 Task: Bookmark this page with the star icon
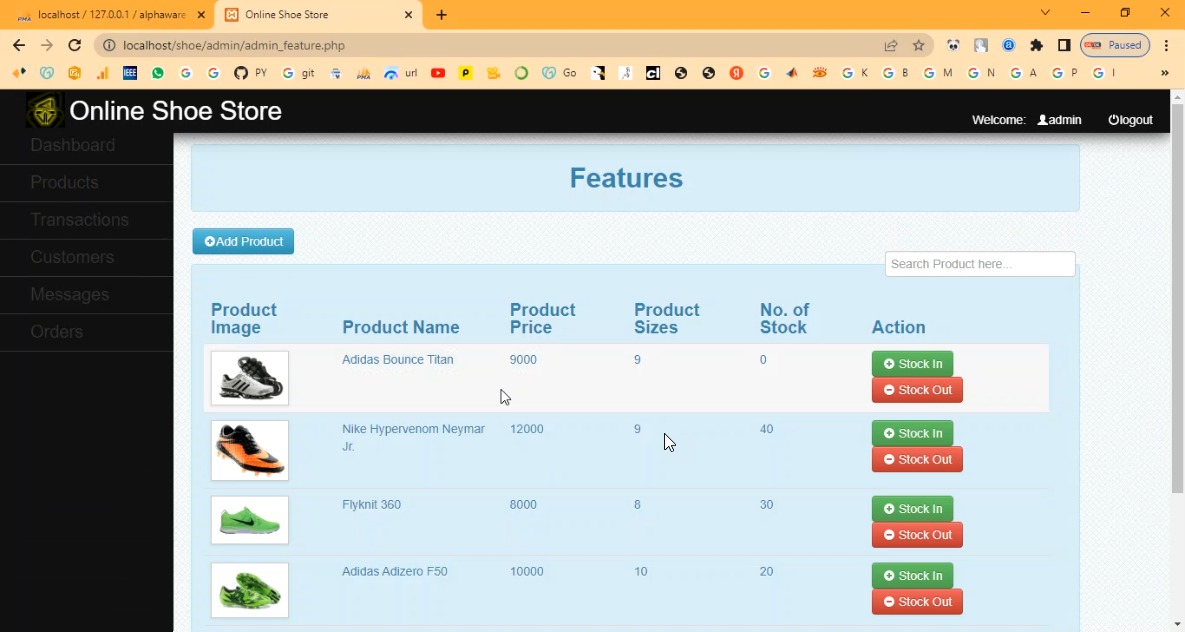918,45
